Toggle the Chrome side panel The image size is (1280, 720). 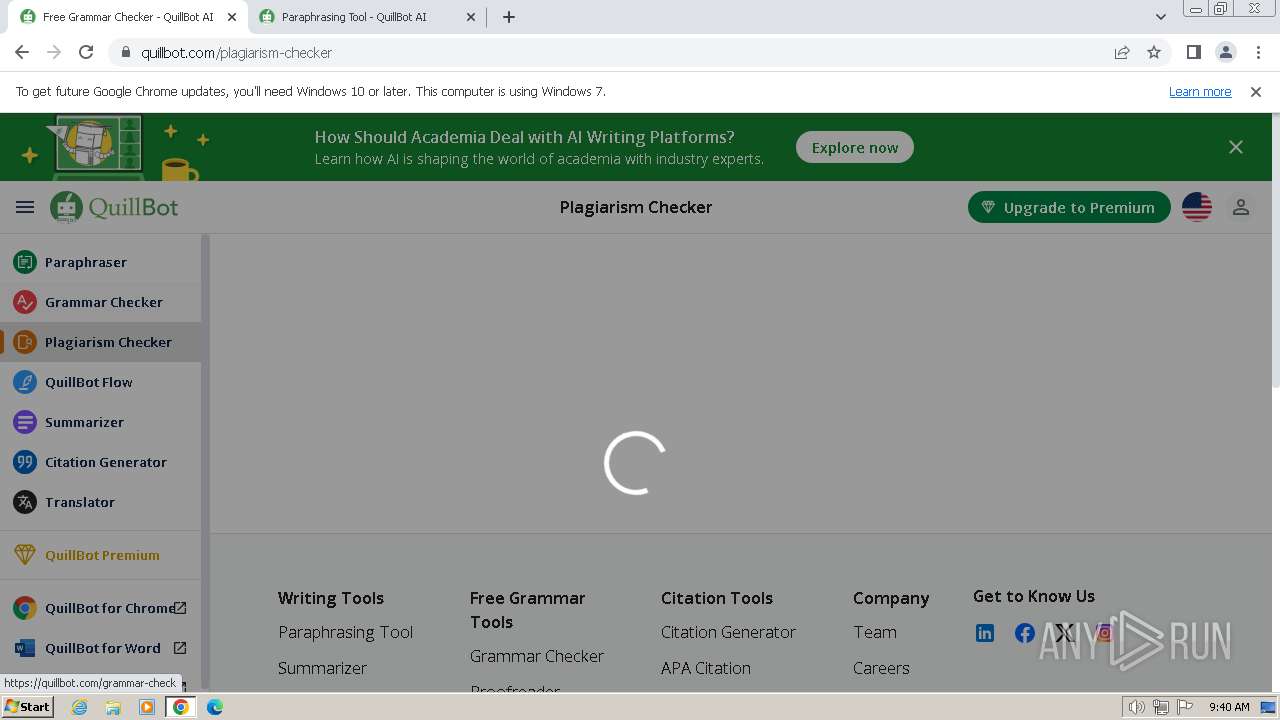tap(1194, 52)
